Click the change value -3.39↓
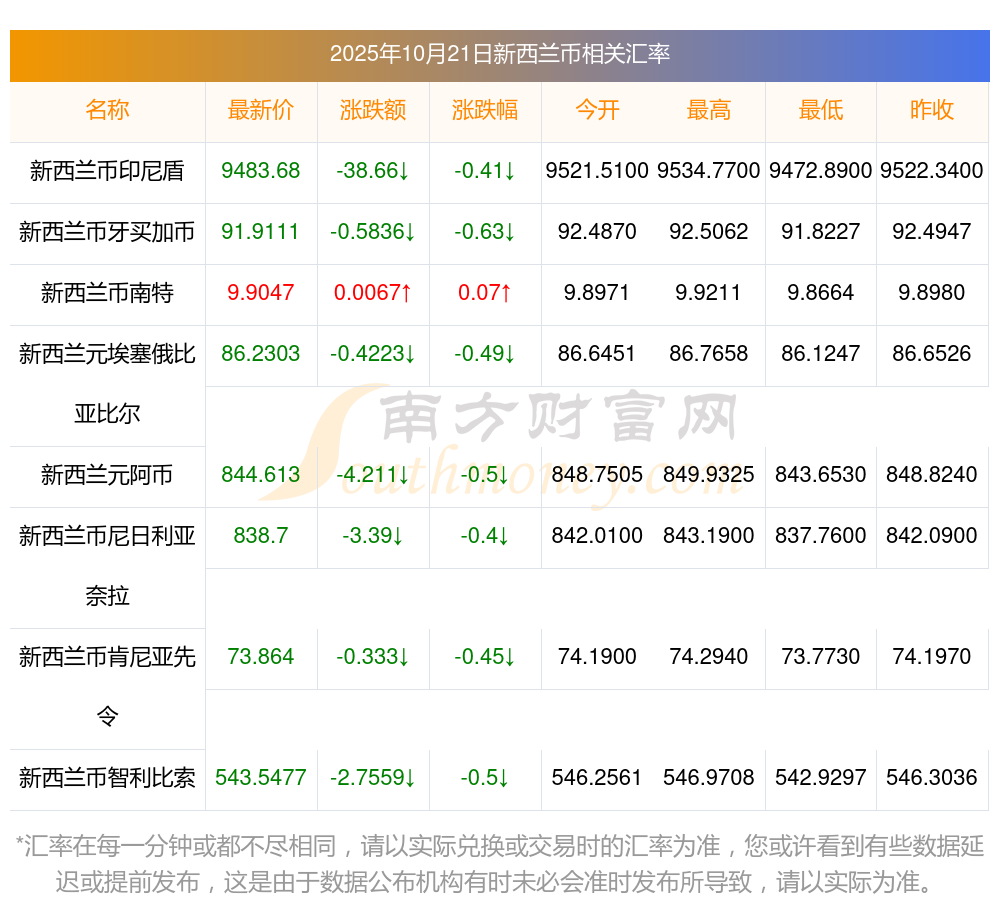The image size is (1000, 913). (x=373, y=535)
